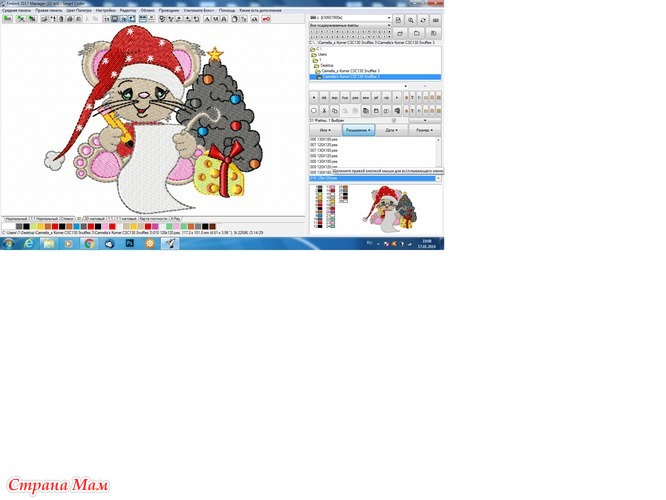Image resolution: width=666 pixels, height=500 pixels.
Task: Pick the last dark brown palette swatch
Action: (x=212, y=226)
